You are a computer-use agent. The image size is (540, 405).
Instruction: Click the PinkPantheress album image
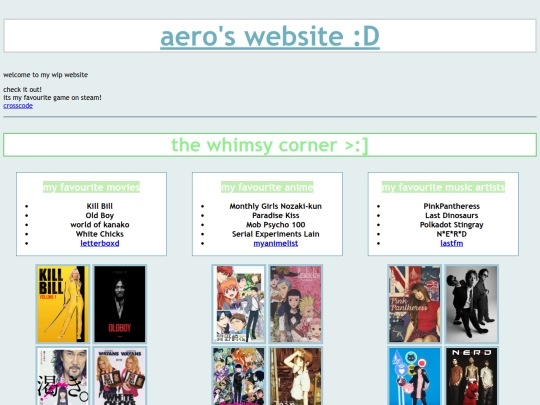pos(415,304)
